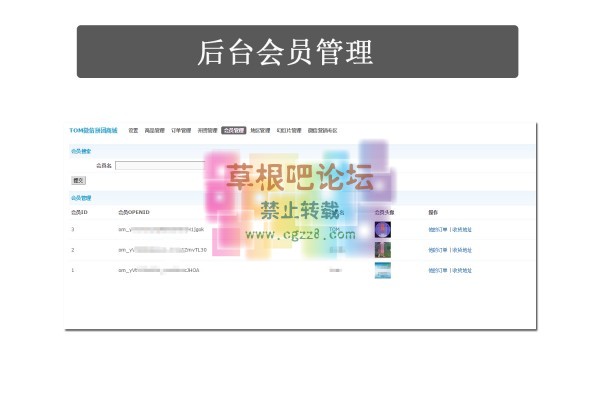Open 幻灯片管理 in the navigation
The image size is (600, 400).
pyautogui.click(x=289, y=131)
